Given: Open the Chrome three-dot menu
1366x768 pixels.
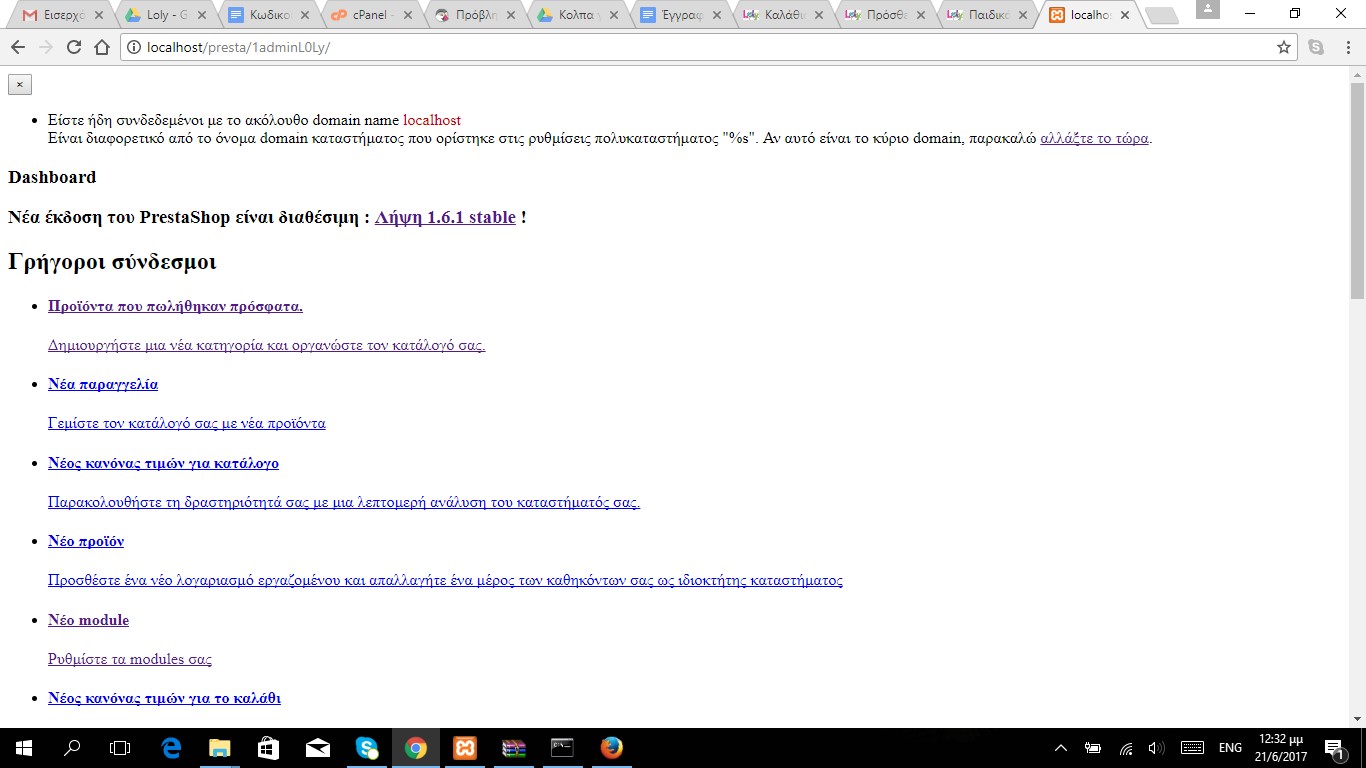Looking at the screenshot, I should coord(1346,47).
